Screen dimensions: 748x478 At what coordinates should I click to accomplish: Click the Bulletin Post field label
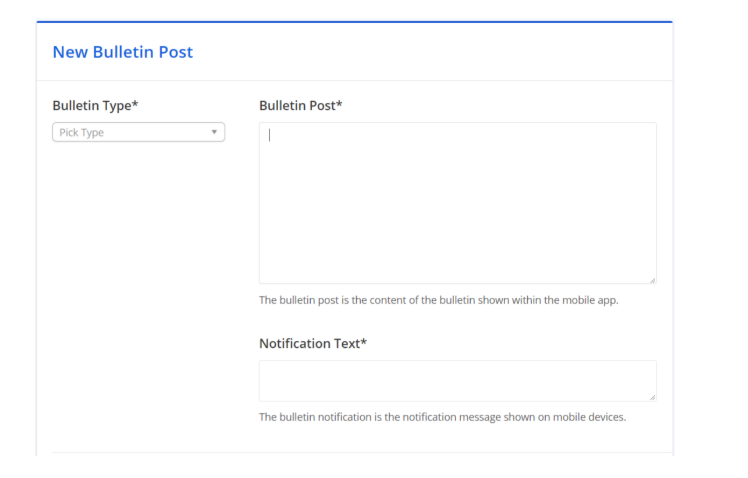point(297,105)
